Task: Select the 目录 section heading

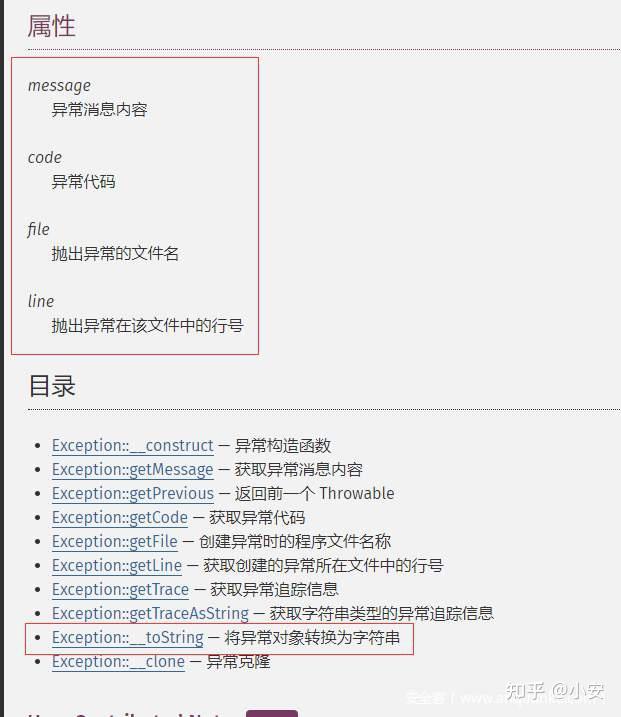Action: coord(51,386)
